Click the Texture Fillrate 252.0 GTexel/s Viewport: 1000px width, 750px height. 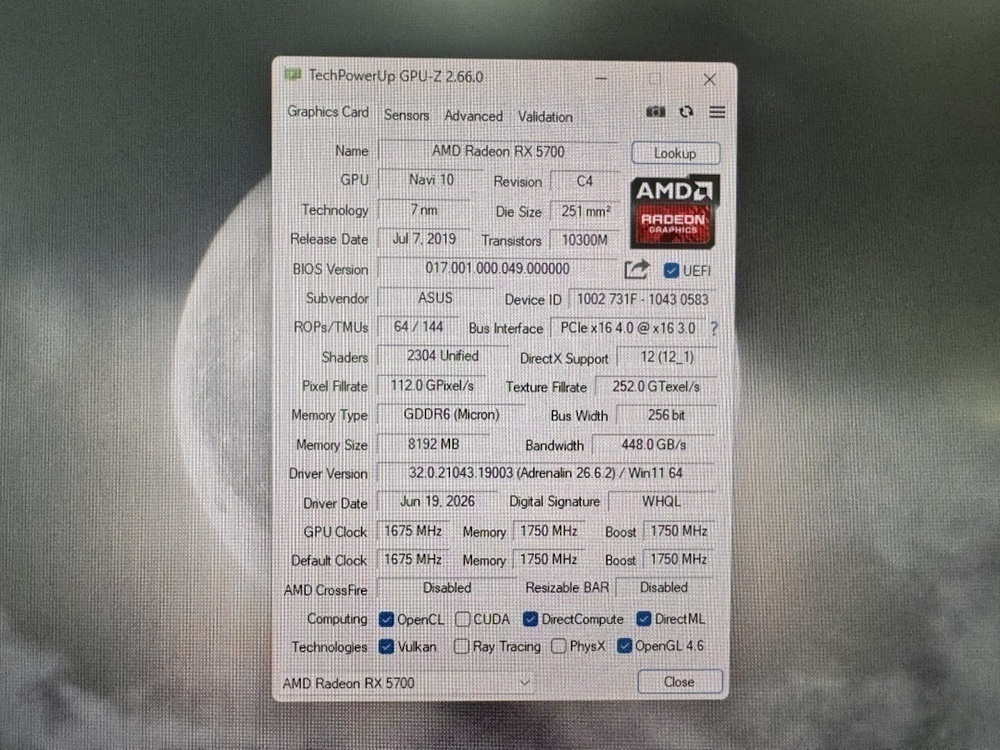[x=656, y=386]
